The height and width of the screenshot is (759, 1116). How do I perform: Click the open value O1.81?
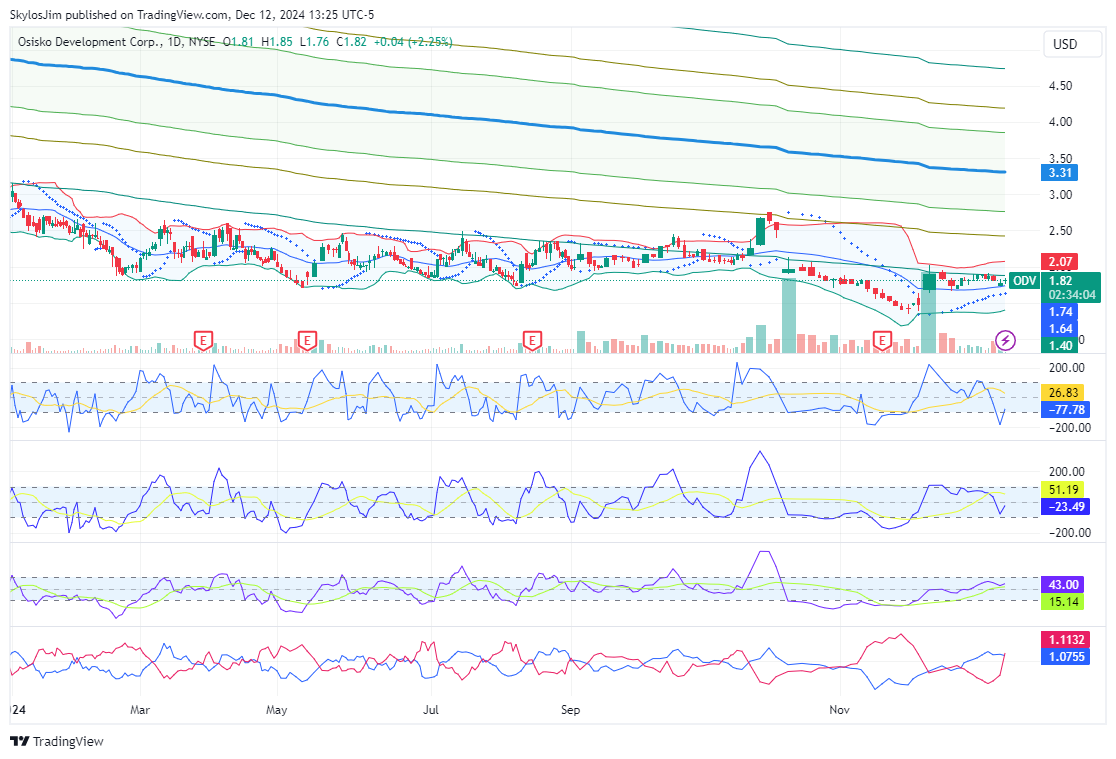pos(238,42)
